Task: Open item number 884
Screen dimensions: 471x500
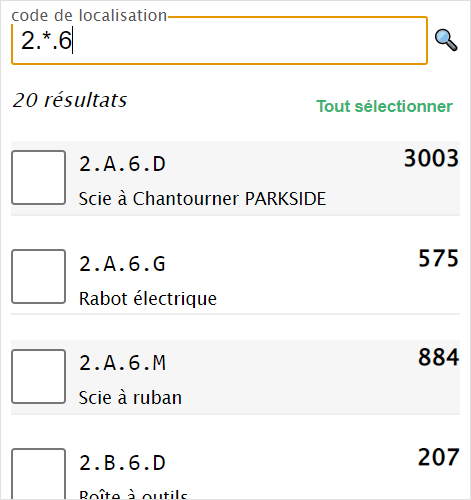Action: point(438,357)
